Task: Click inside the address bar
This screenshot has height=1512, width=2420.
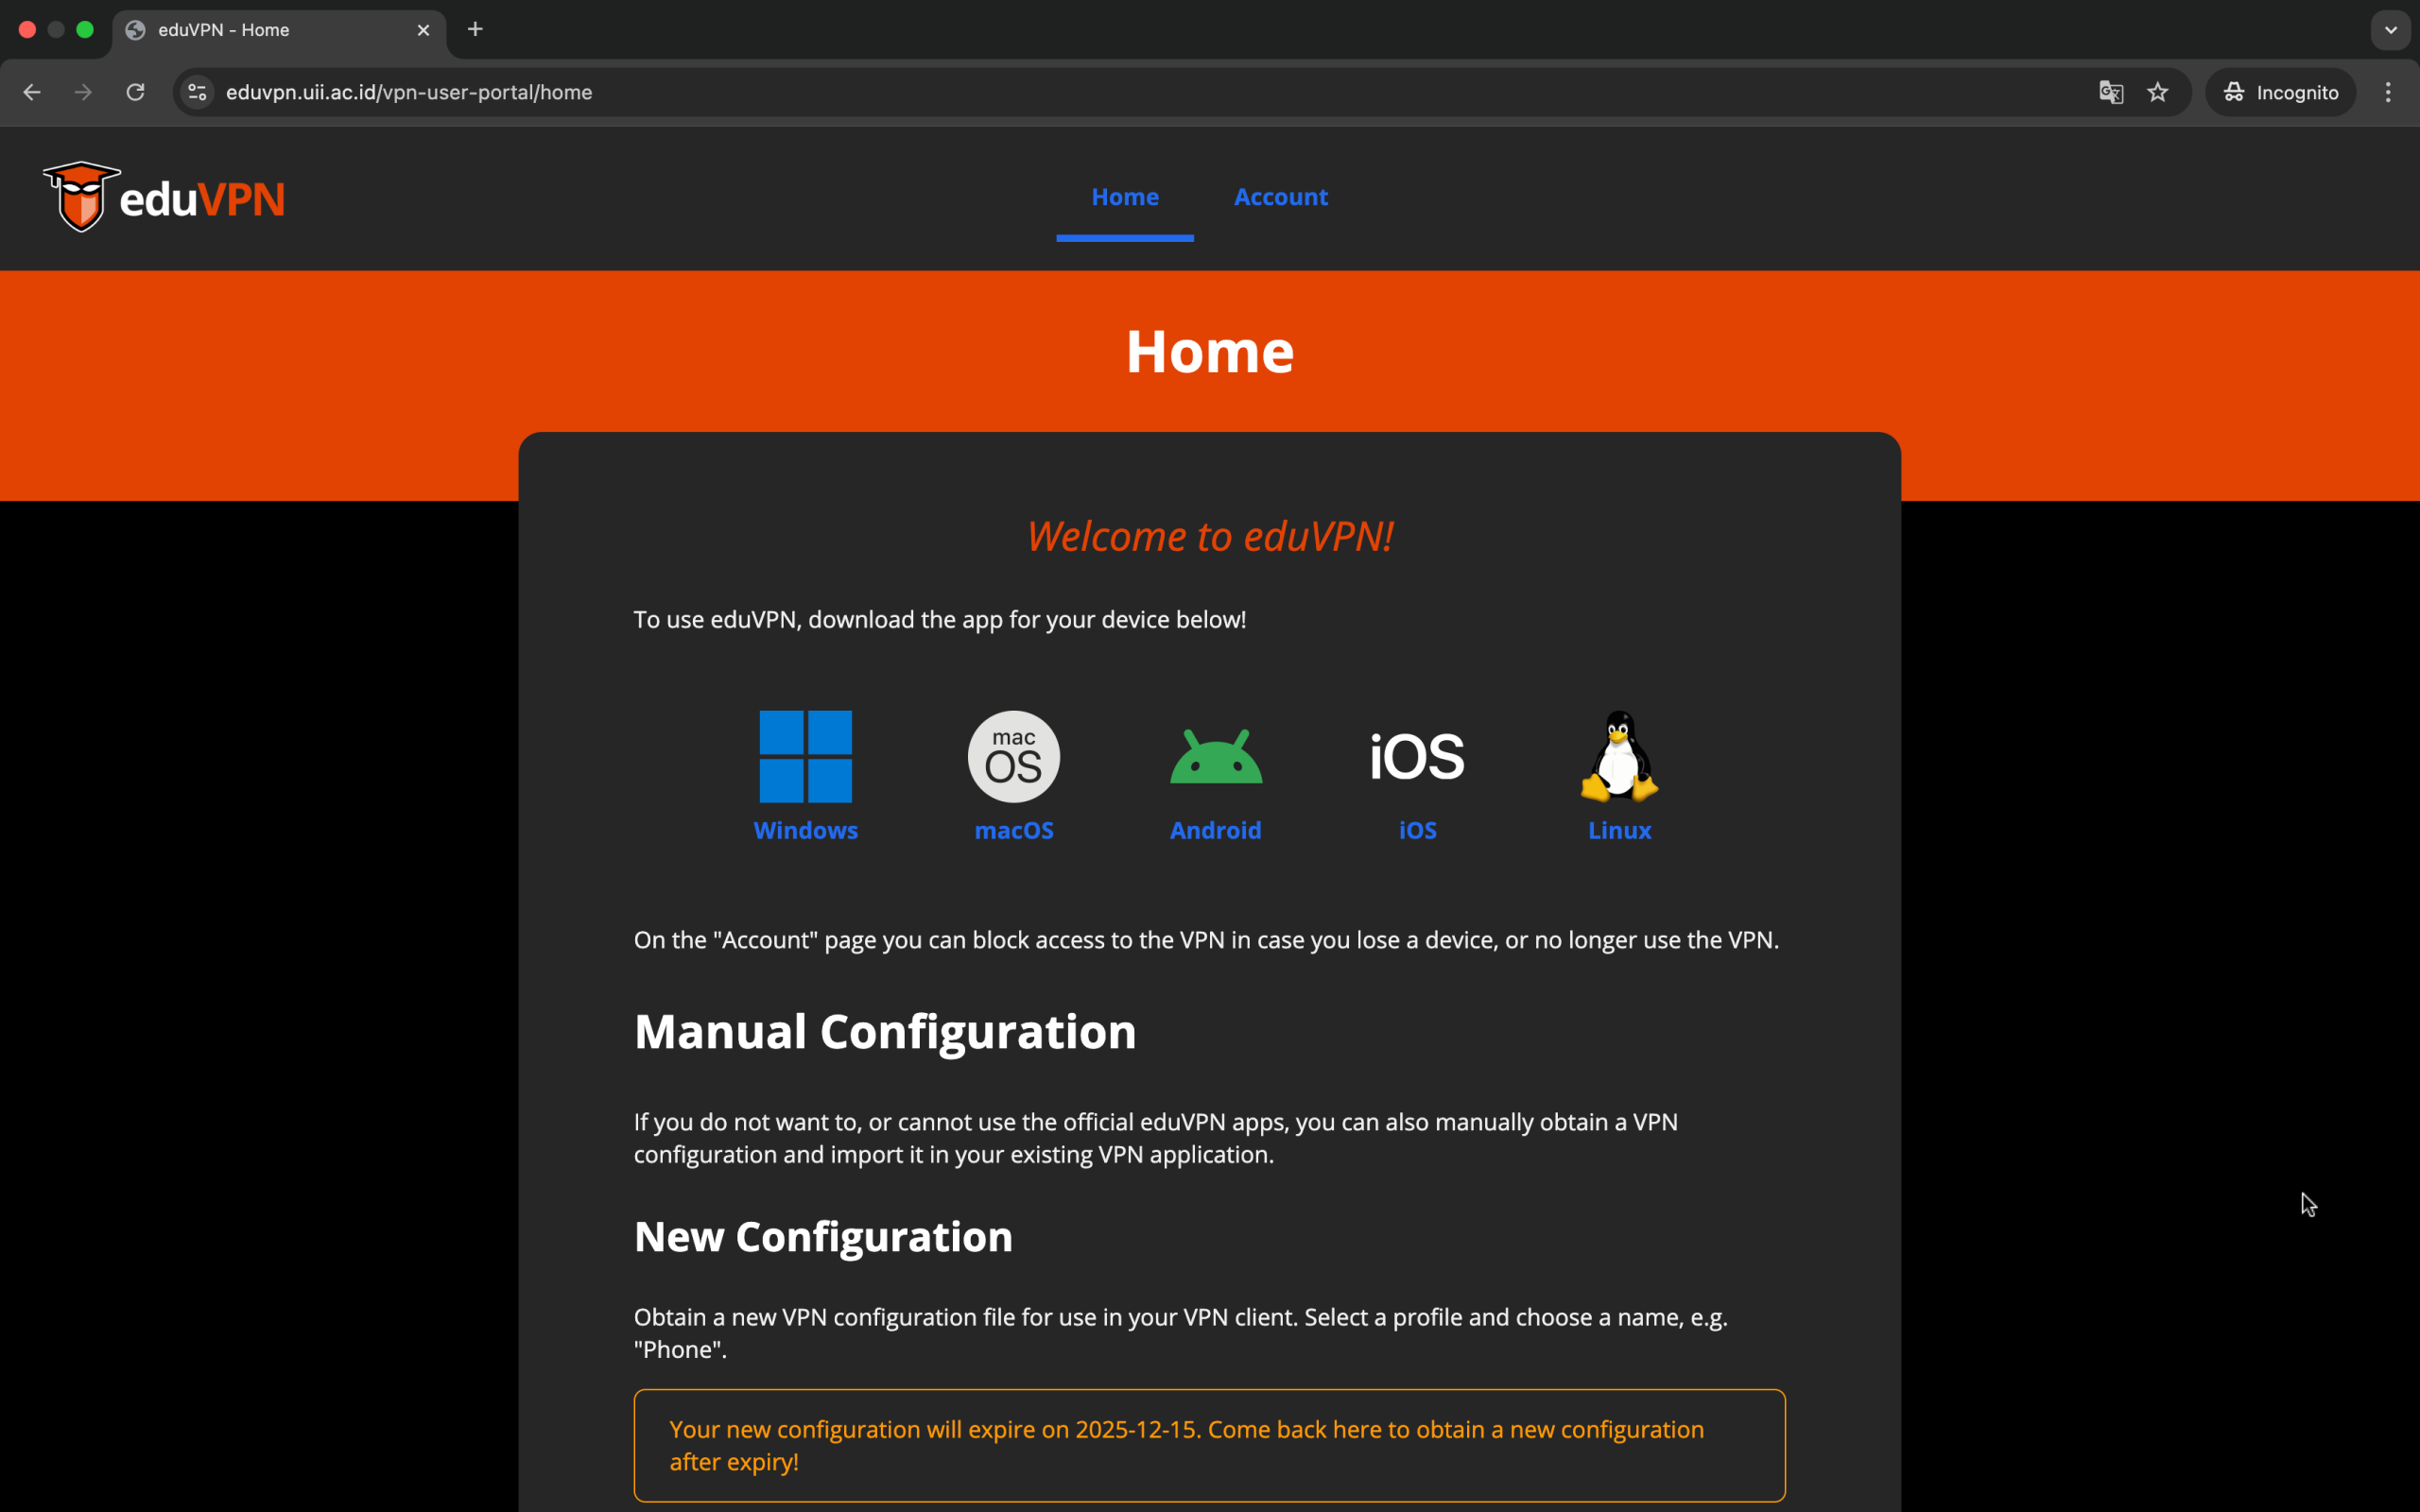Action: click(700, 92)
